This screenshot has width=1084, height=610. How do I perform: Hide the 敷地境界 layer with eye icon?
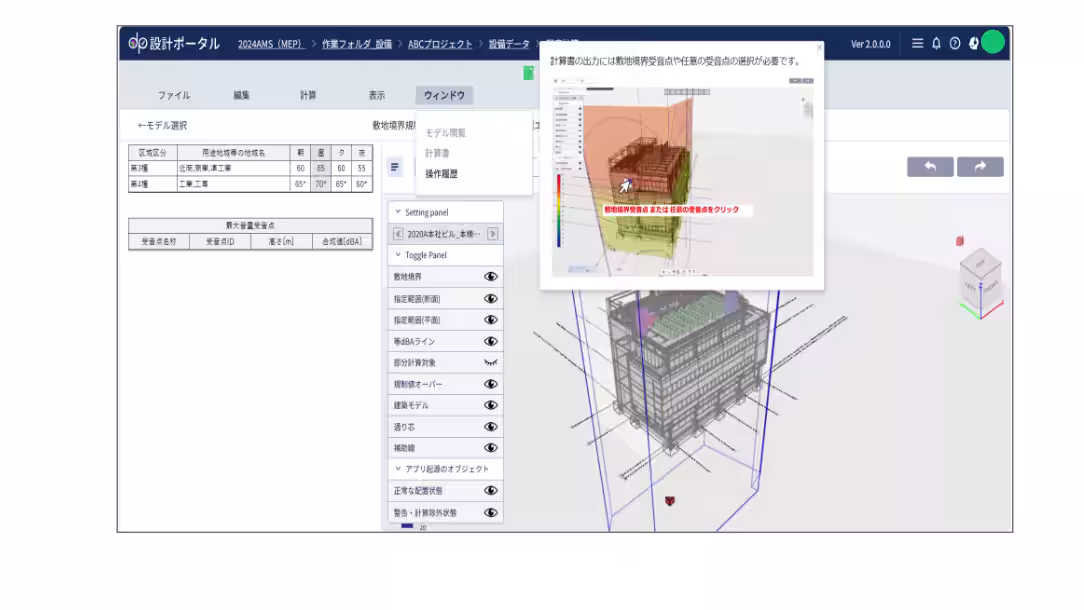click(x=491, y=276)
